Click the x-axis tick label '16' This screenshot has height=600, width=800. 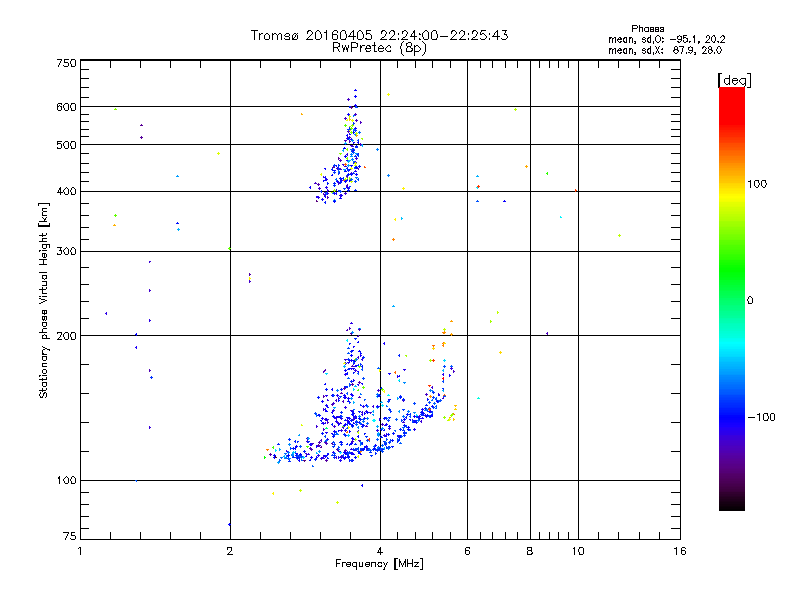pos(680,551)
